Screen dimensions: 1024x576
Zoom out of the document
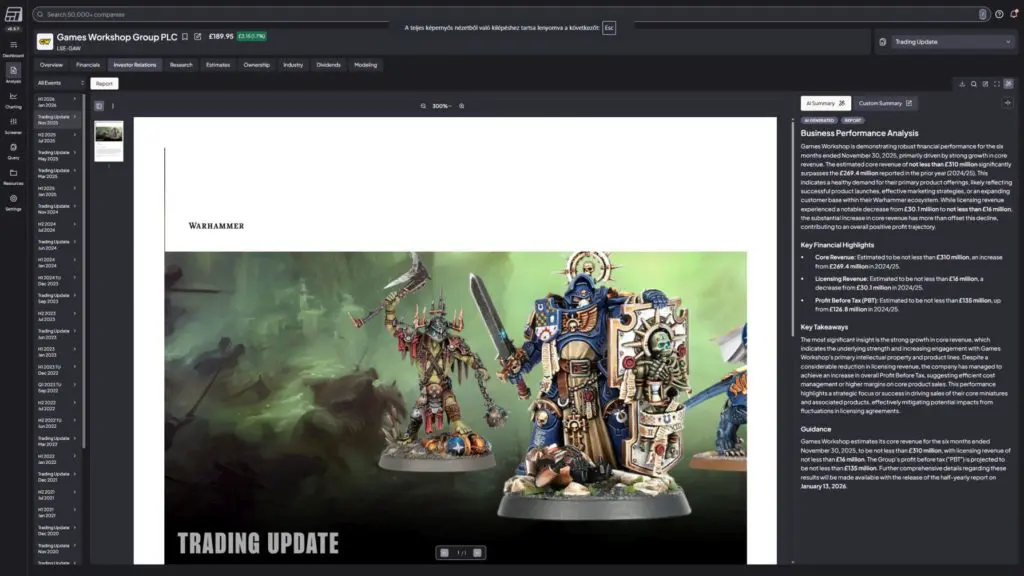point(423,106)
